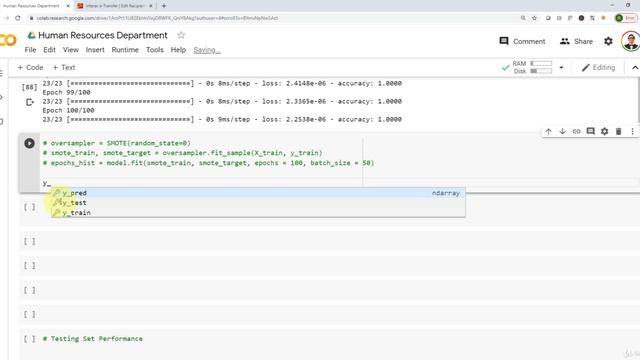Run the SMOTE oversampler cell
This screenshot has height=360, width=640.
tap(29, 143)
